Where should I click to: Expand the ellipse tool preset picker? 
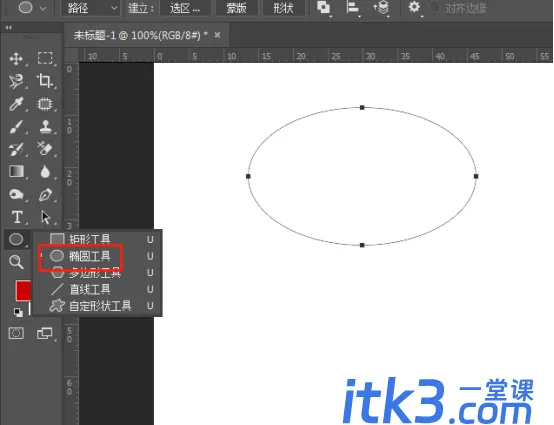(33, 7)
